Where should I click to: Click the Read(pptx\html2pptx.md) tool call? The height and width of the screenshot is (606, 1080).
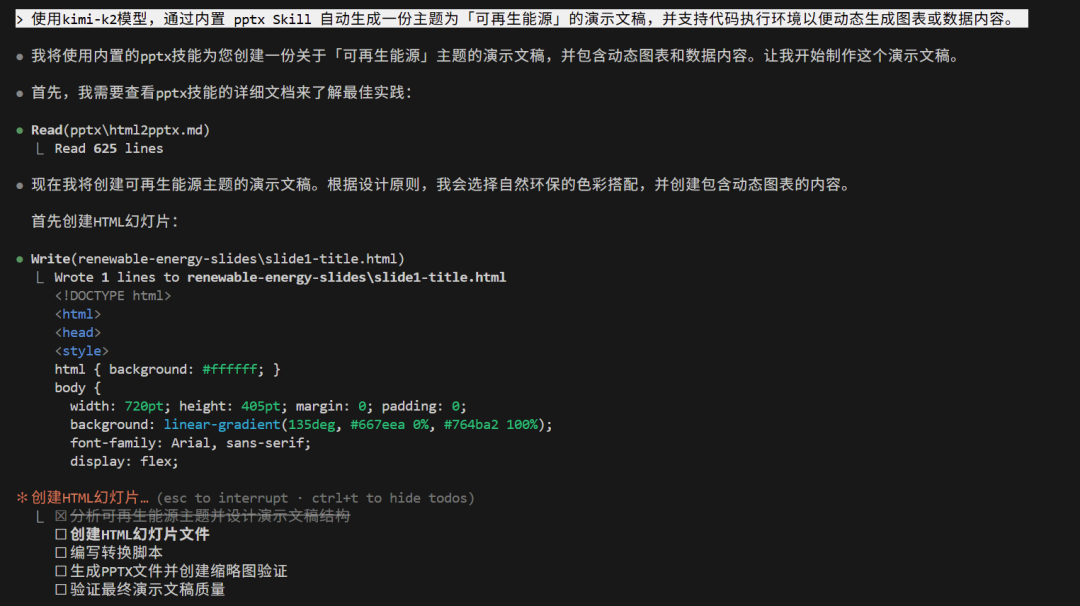(x=120, y=130)
